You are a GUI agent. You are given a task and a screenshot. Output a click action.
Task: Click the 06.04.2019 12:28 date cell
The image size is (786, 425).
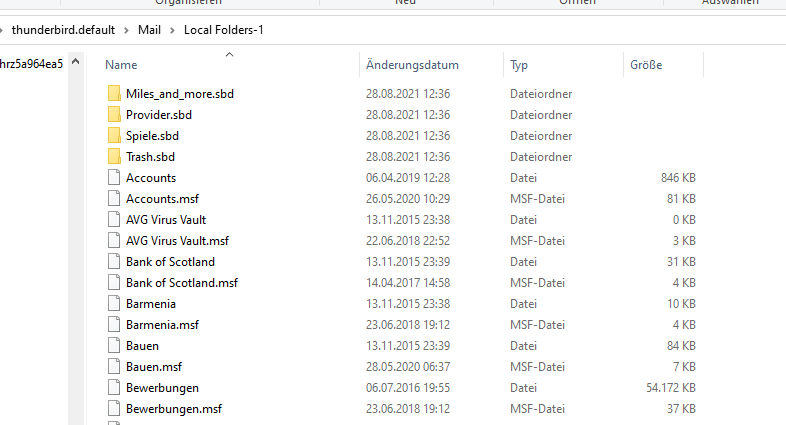(x=408, y=178)
